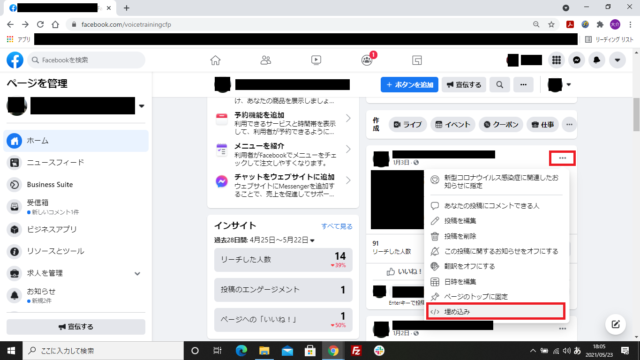Select 埋め込み menu item

(x=496, y=311)
